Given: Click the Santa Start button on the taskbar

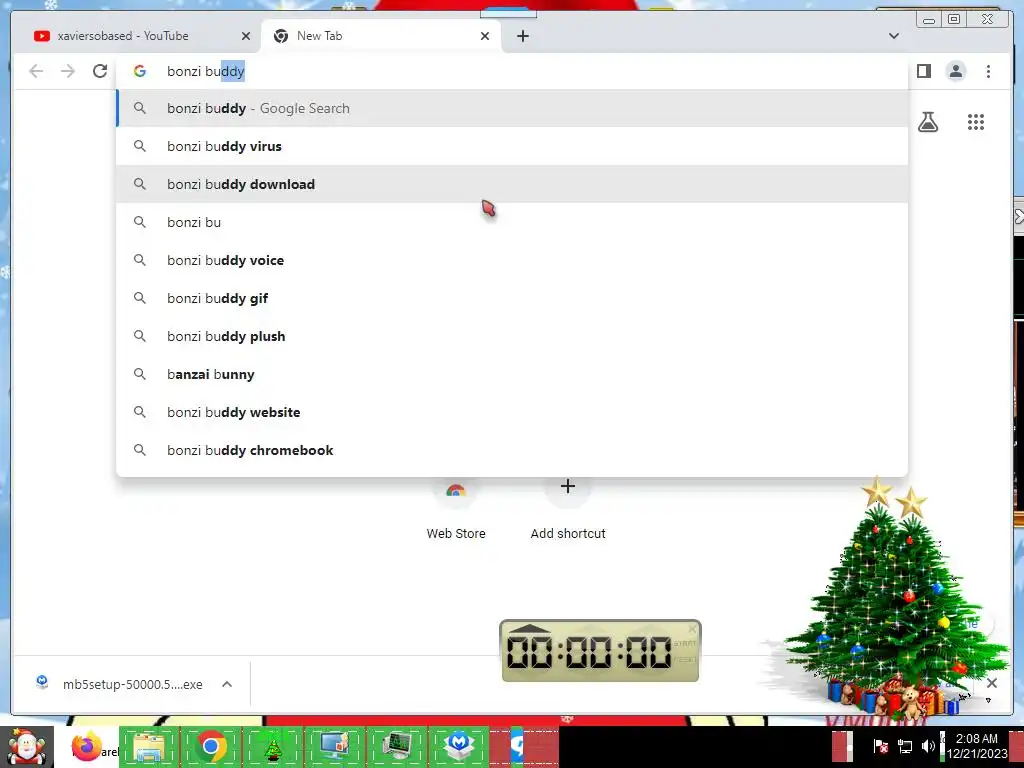Looking at the screenshot, I should tap(27, 746).
